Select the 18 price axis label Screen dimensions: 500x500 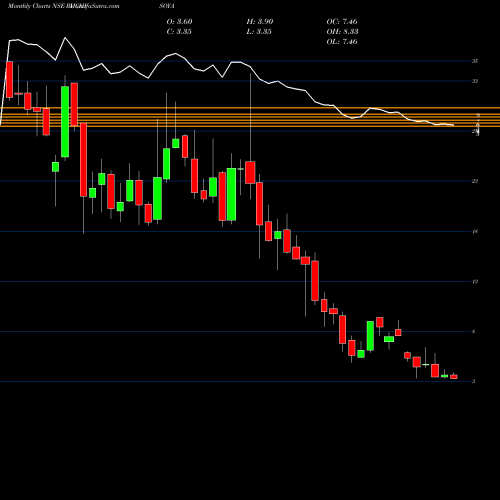pyautogui.click(x=475, y=231)
